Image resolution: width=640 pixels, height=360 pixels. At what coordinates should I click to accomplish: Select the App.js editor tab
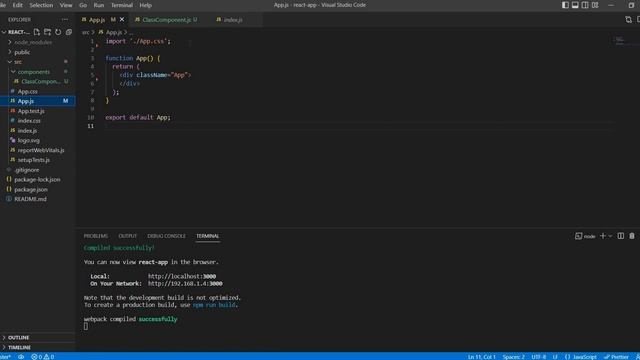tap(97, 20)
